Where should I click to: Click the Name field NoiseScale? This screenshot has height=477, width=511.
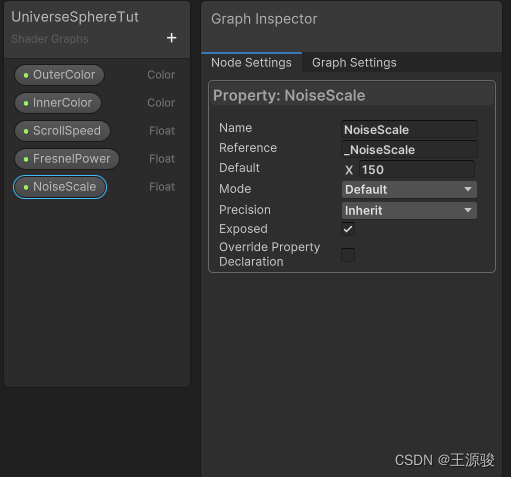409,129
